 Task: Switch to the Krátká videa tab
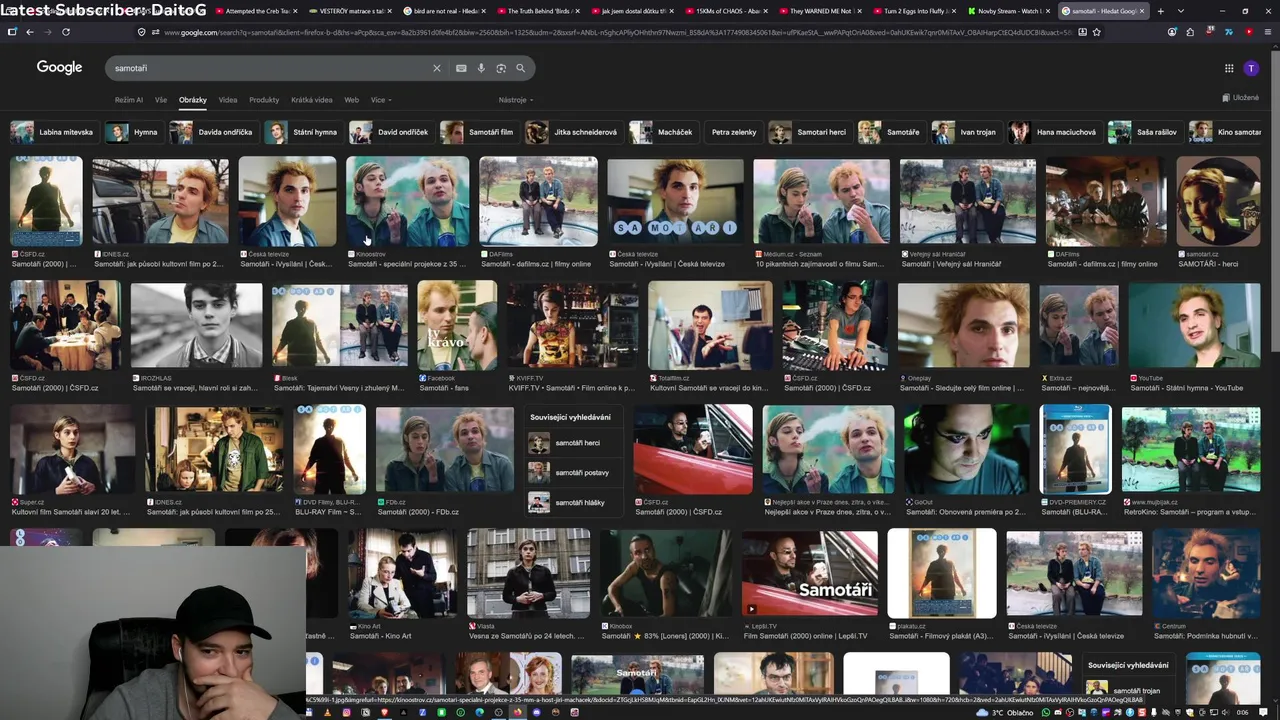(312, 100)
